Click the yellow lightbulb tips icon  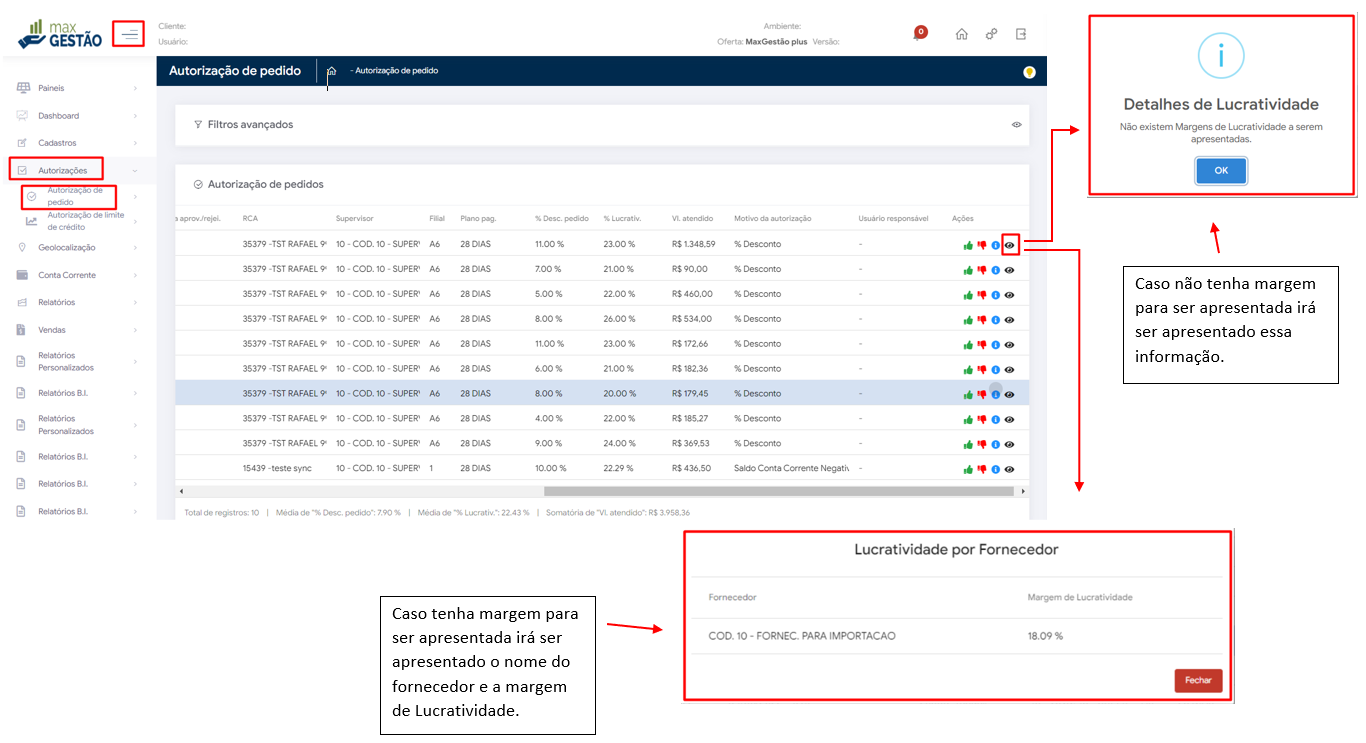point(1029,72)
